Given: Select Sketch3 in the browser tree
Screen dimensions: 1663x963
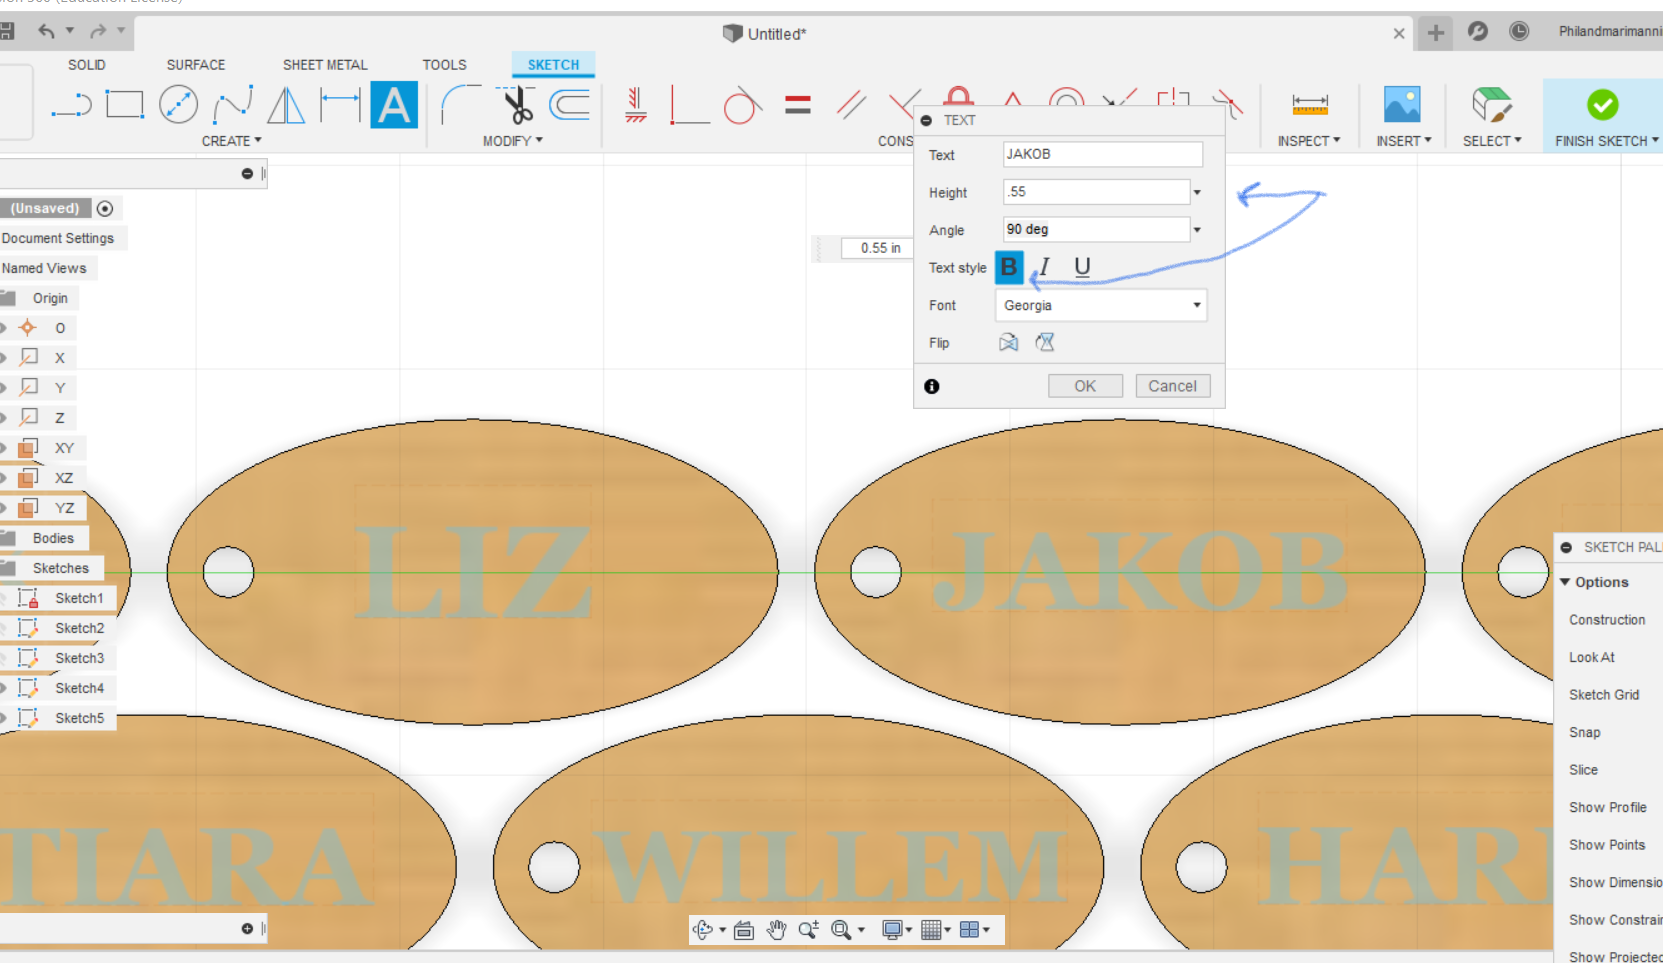Looking at the screenshot, I should (79, 657).
